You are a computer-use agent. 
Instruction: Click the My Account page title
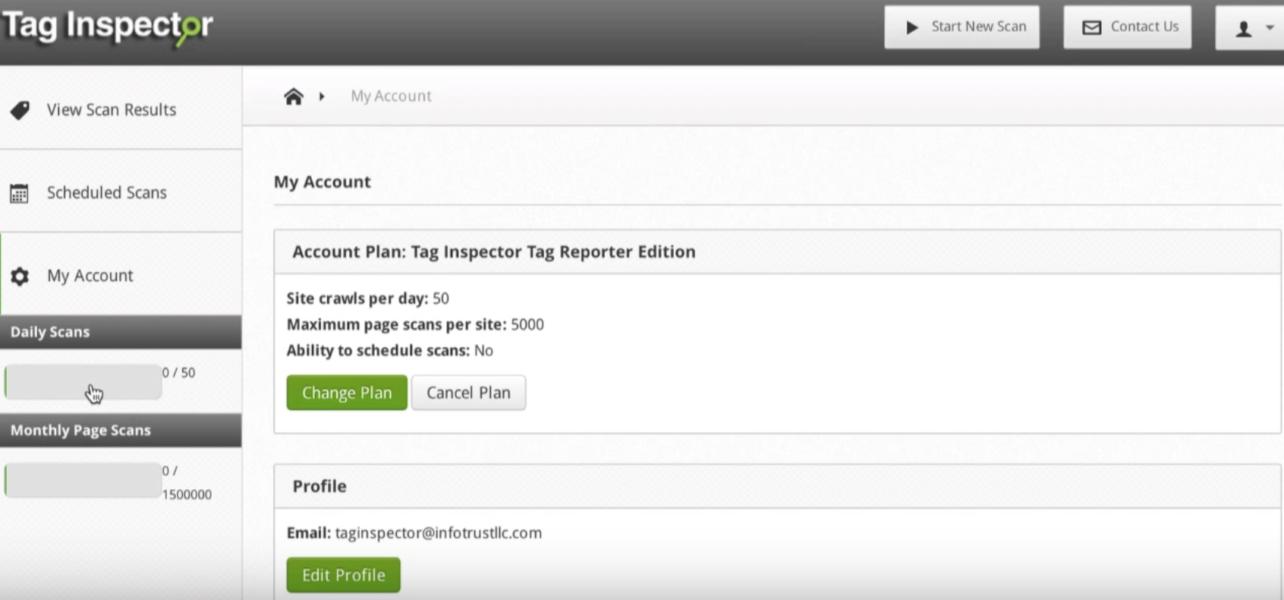tap(322, 182)
